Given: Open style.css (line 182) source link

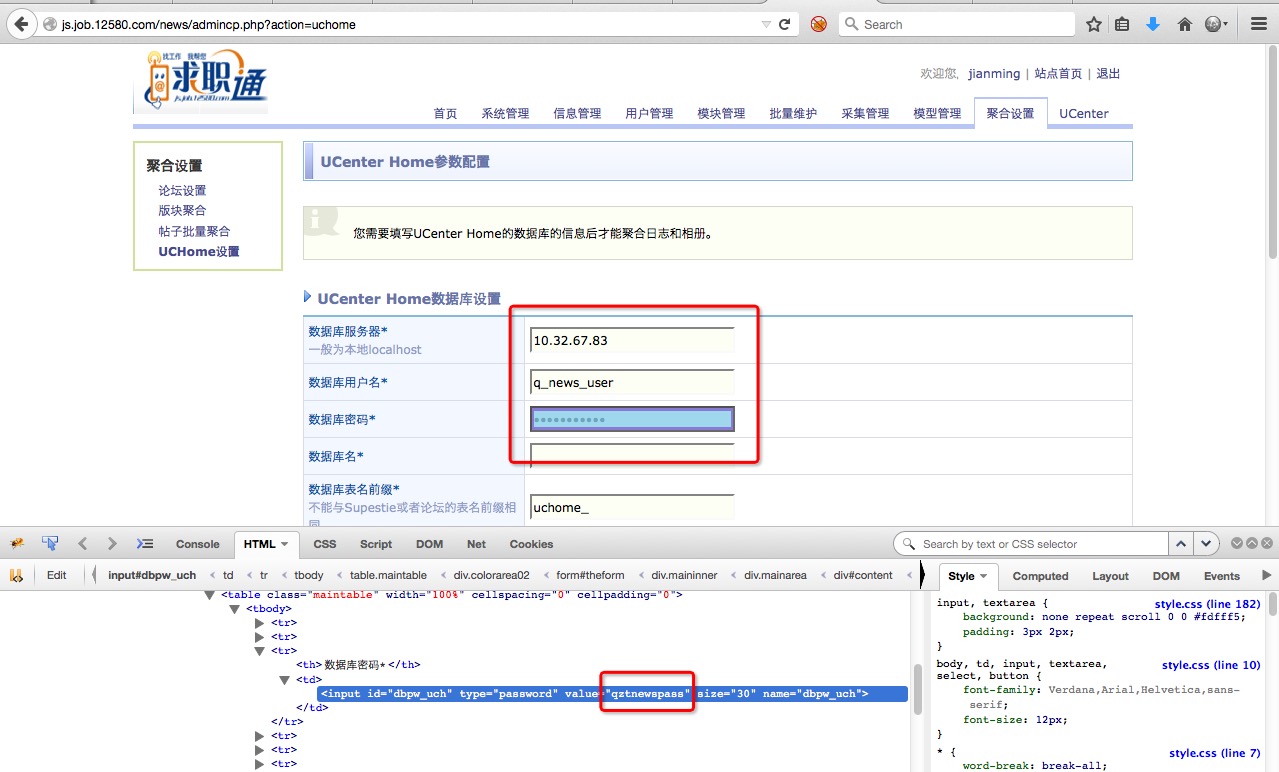Looking at the screenshot, I should tap(1207, 603).
